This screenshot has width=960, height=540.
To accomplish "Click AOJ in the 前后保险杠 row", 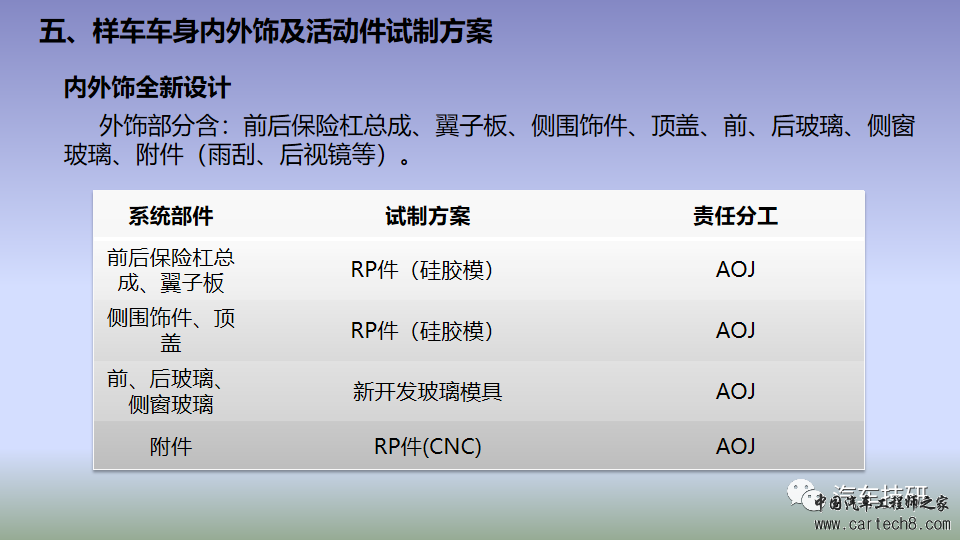I will 735,270.
